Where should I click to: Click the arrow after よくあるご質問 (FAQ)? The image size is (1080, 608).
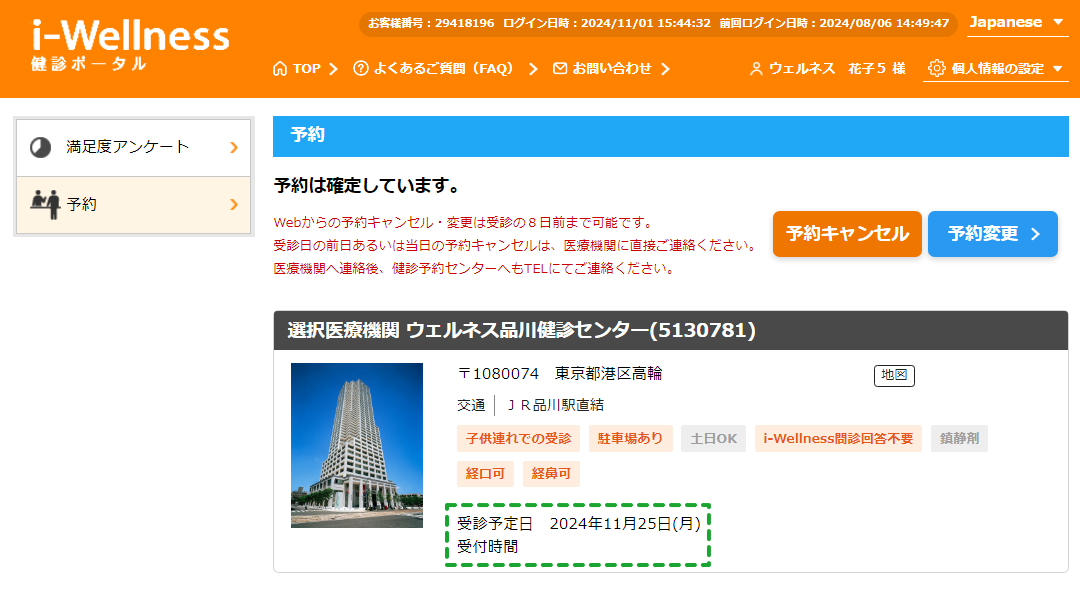click(x=533, y=69)
